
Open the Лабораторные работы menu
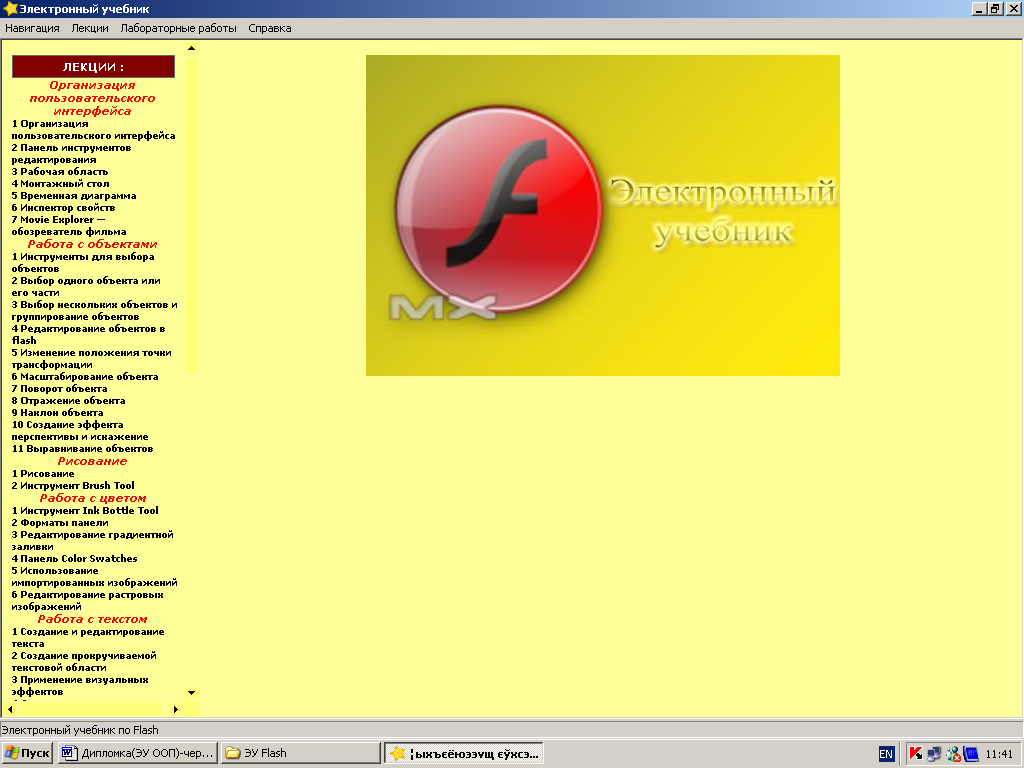(x=178, y=28)
